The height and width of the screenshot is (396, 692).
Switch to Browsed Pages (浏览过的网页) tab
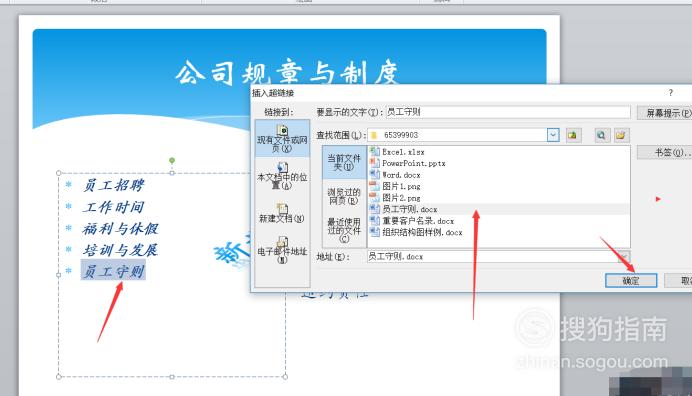coord(344,196)
